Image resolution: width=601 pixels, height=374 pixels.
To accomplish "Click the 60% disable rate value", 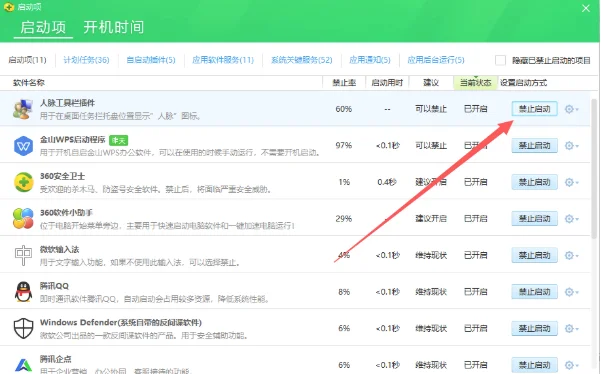I will (343, 109).
